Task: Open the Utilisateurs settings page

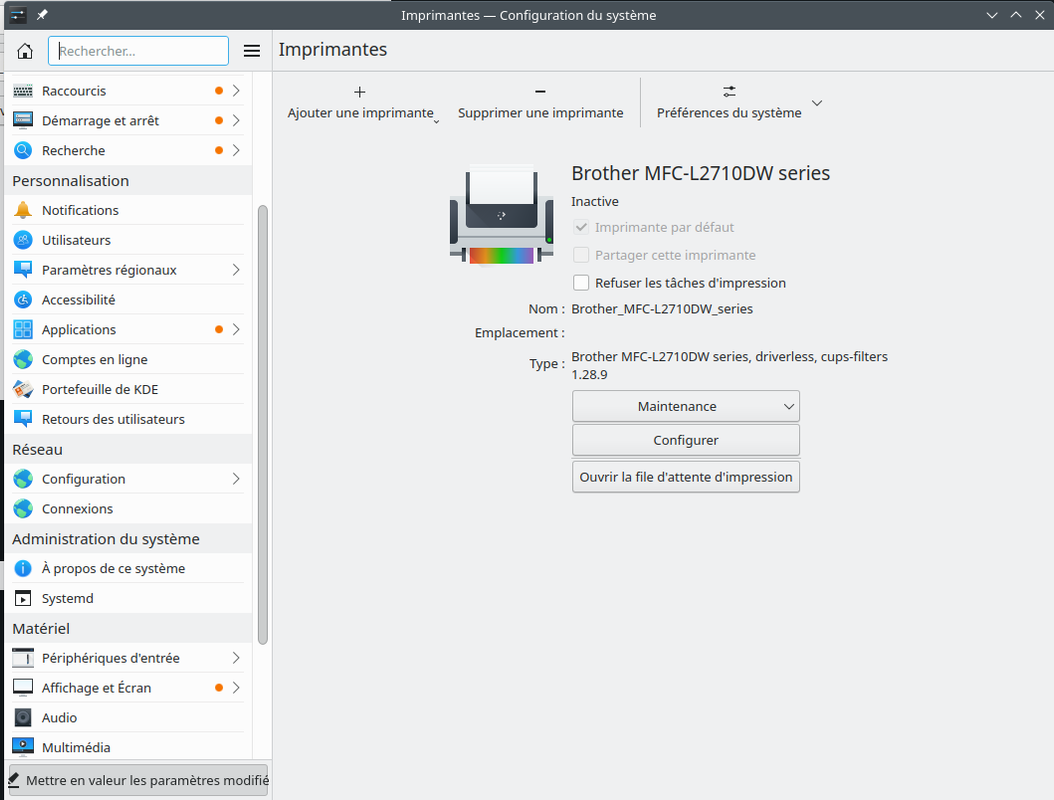Action: coord(128,240)
